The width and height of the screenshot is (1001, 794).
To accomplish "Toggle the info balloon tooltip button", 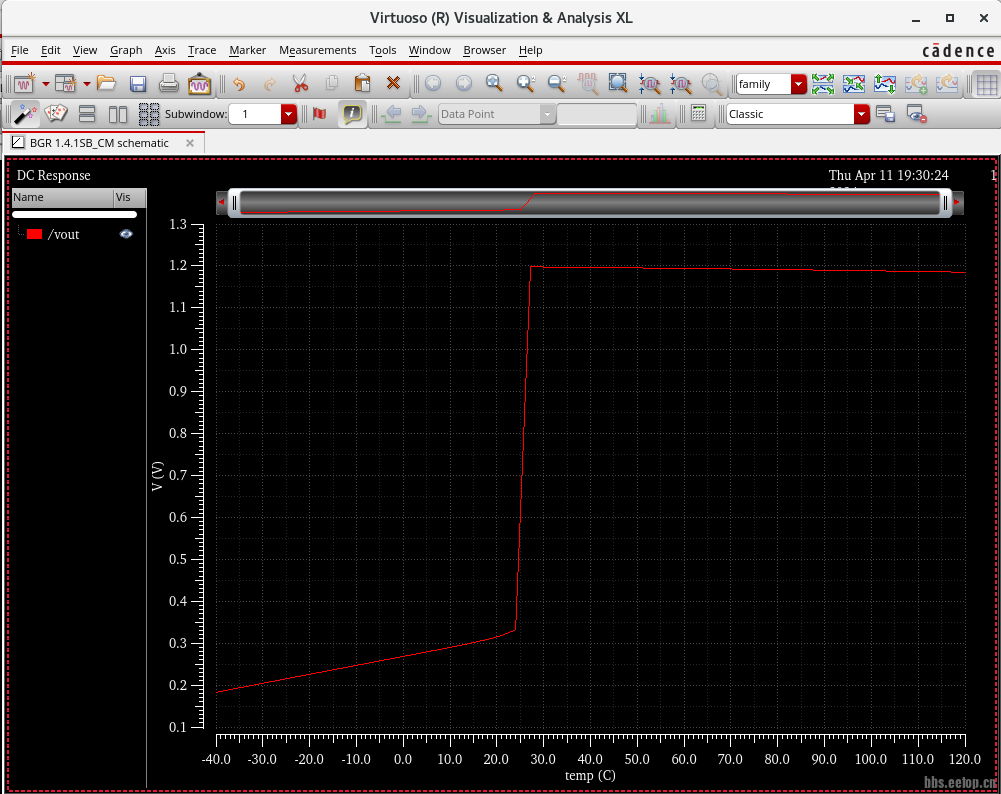I will coord(352,114).
